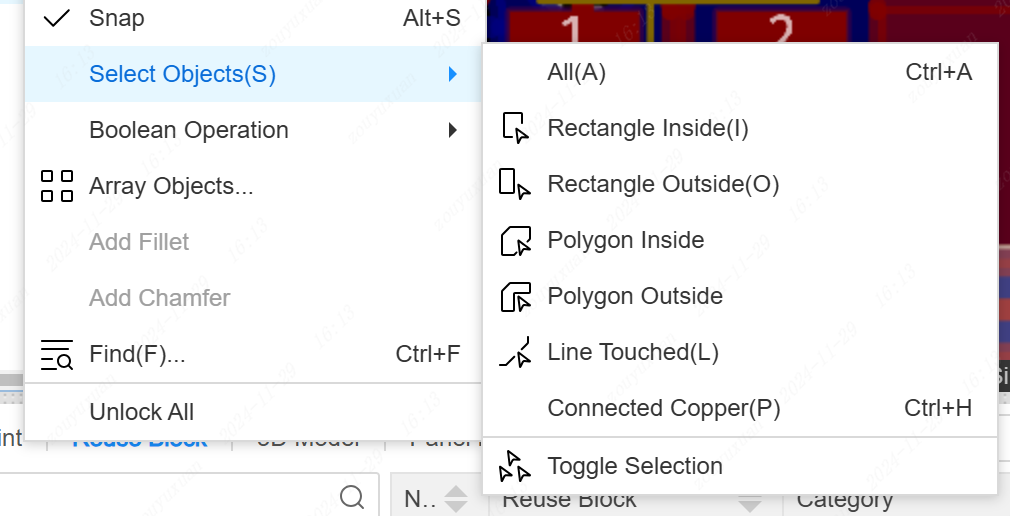Viewport: 1010px width, 516px height.
Task: Expand the Boolean Operation submenu arrow
Action: tap(453, 130)
